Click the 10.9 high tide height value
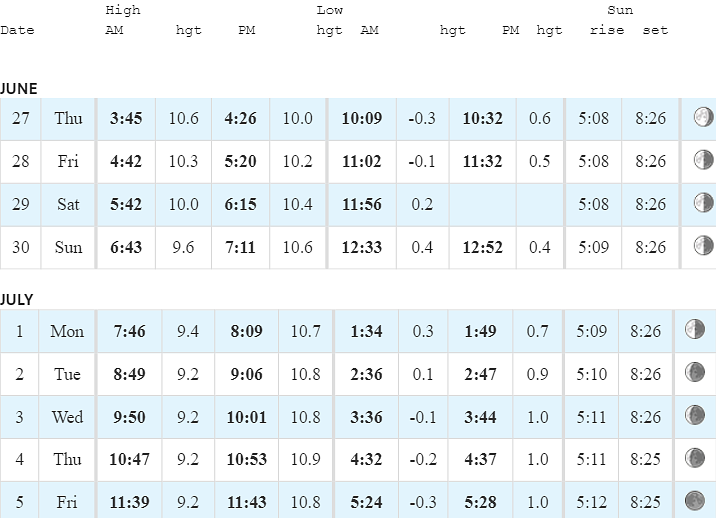716x518 pixels. (305, 460)
